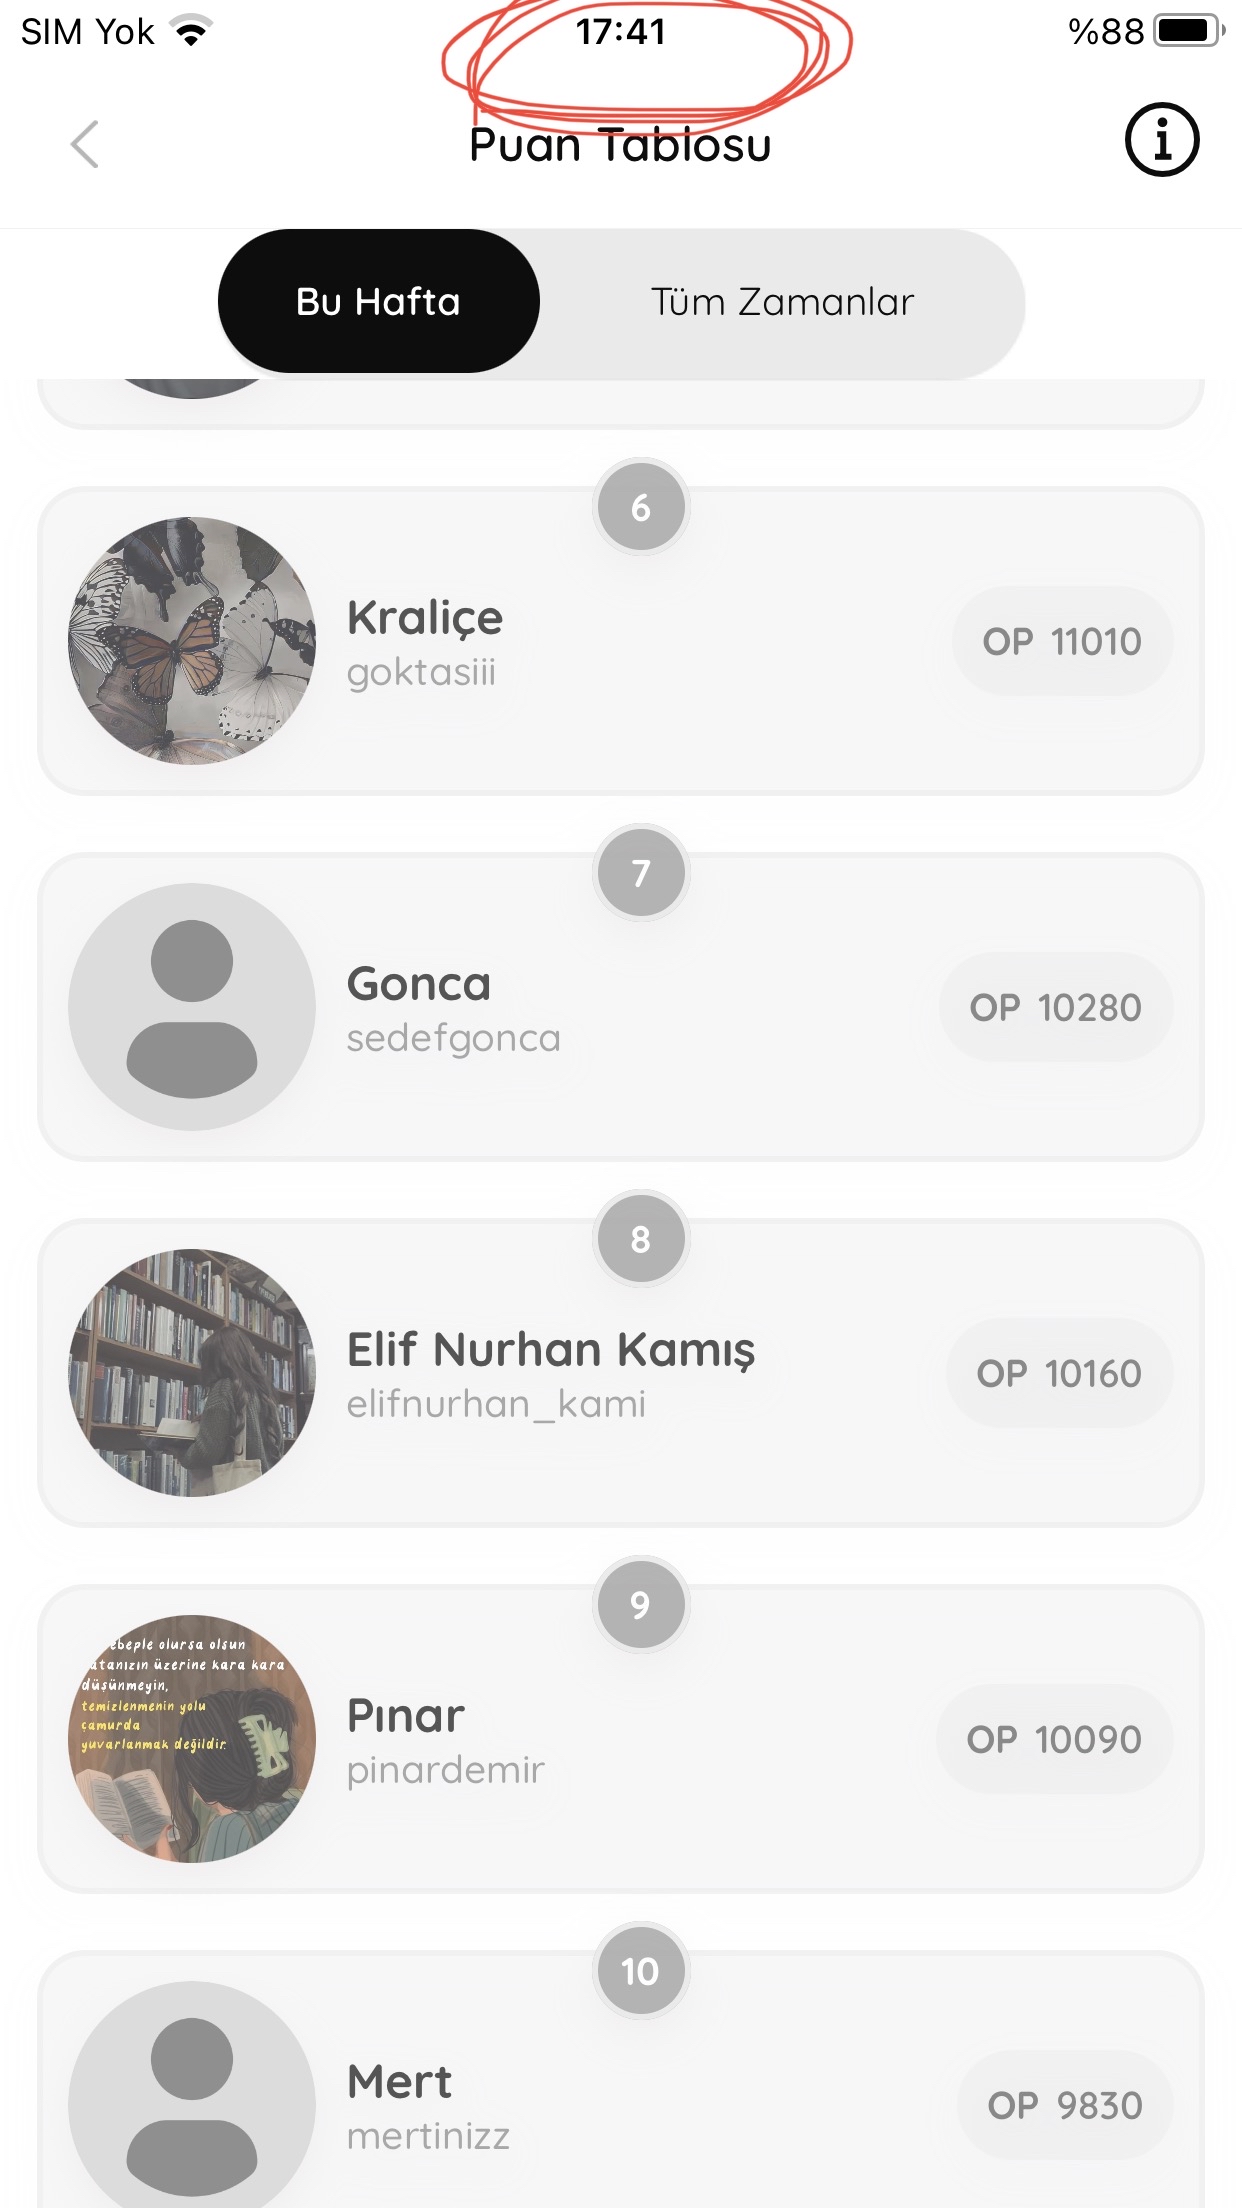Switch to the Tüm Zamanlar tab
This screenshot has height=2208, width=1242.
coord(782,301)
